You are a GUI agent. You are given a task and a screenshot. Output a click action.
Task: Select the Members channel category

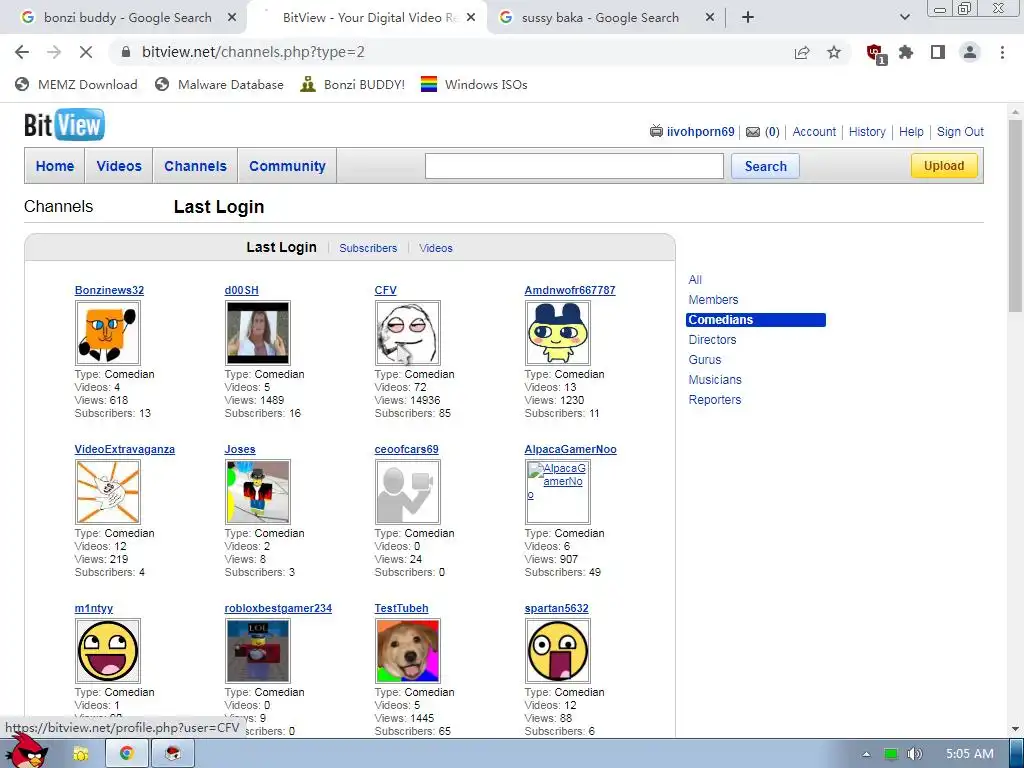[x=713, y=300]
